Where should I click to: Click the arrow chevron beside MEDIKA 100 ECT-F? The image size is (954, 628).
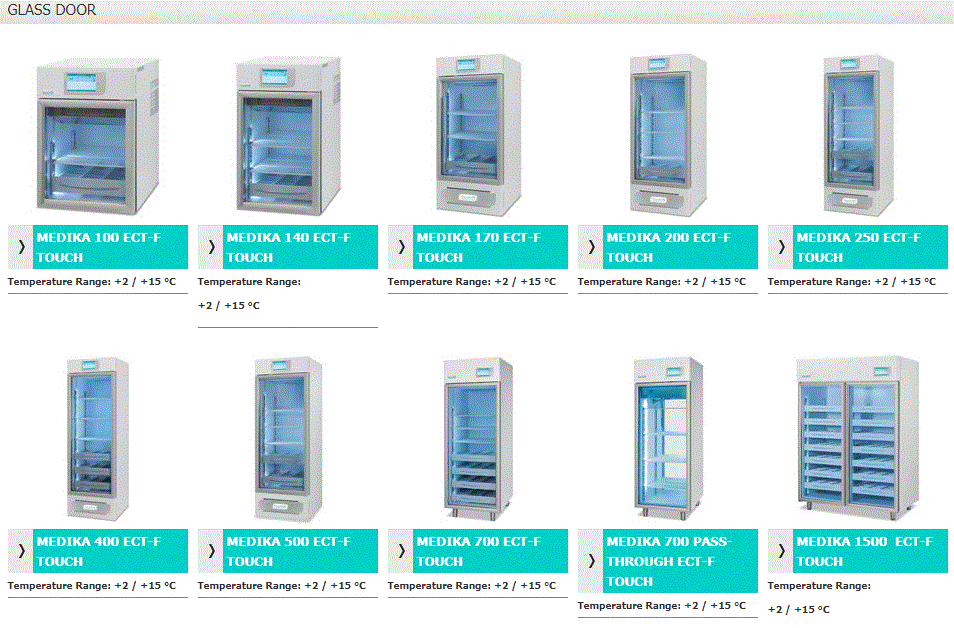21,247
